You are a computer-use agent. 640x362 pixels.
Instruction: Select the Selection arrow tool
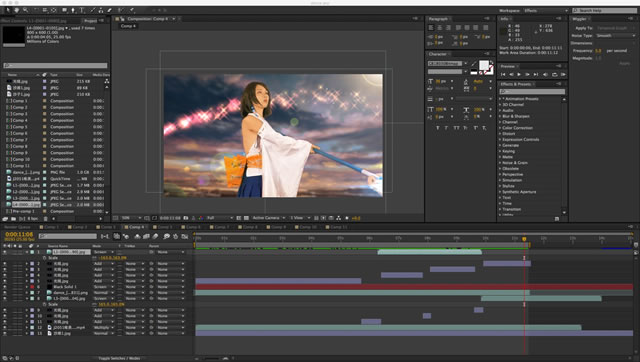pos(8,10)
